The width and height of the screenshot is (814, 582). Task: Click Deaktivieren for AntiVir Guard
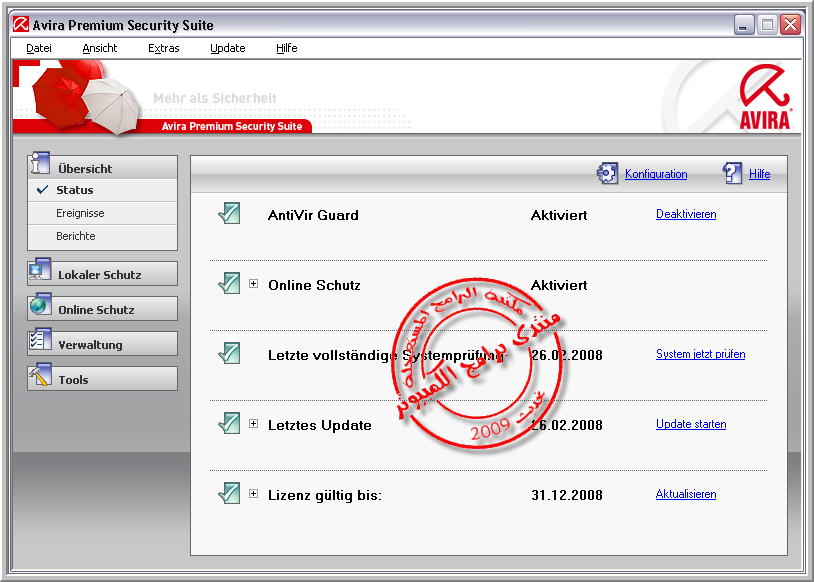(686, 214)
